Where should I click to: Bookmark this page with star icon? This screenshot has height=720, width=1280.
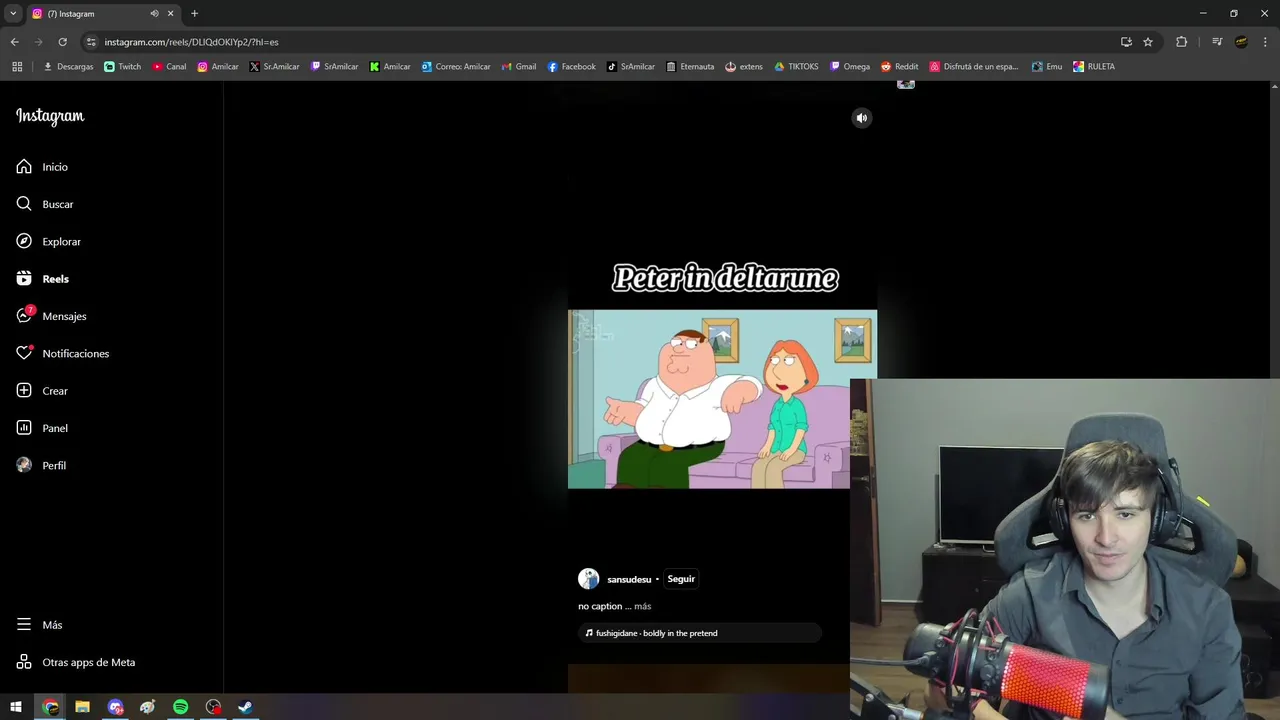coord(1148,42)
